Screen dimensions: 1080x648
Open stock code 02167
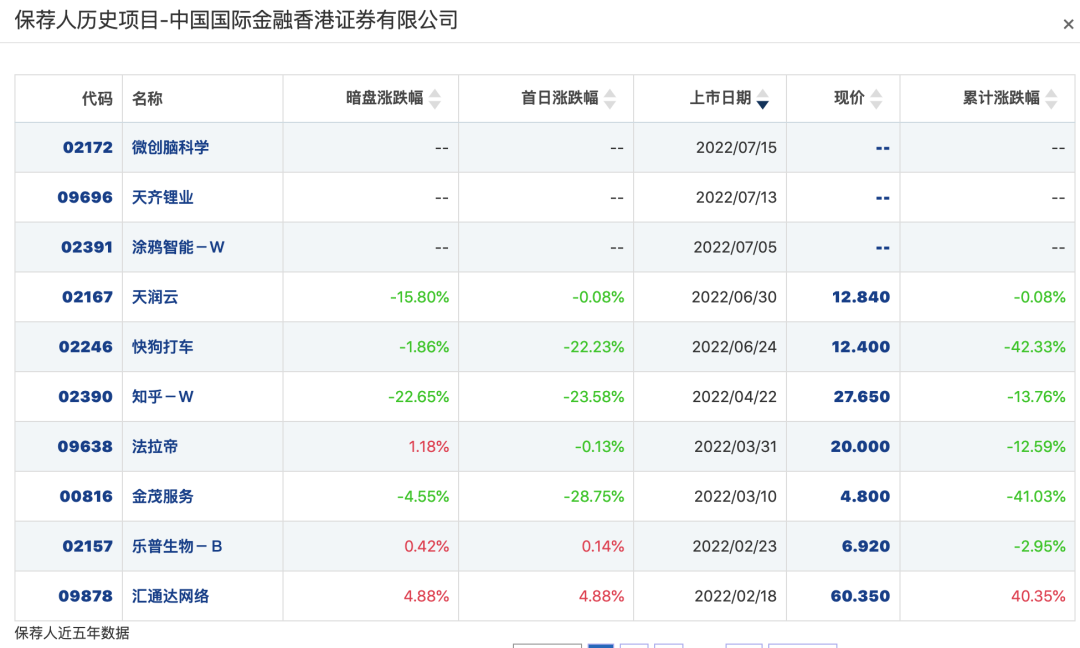[x=87, y=297]
